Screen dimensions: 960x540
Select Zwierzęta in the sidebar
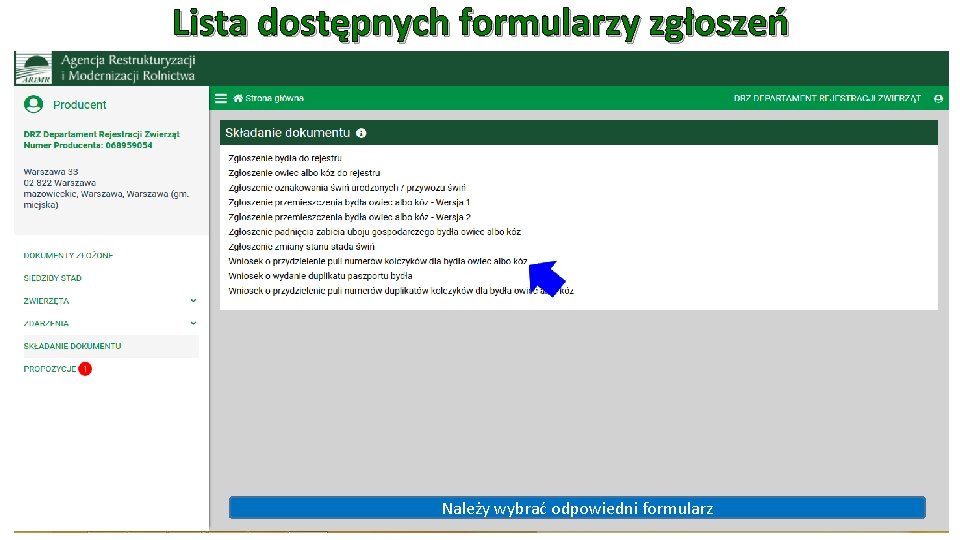coord(47,301)
